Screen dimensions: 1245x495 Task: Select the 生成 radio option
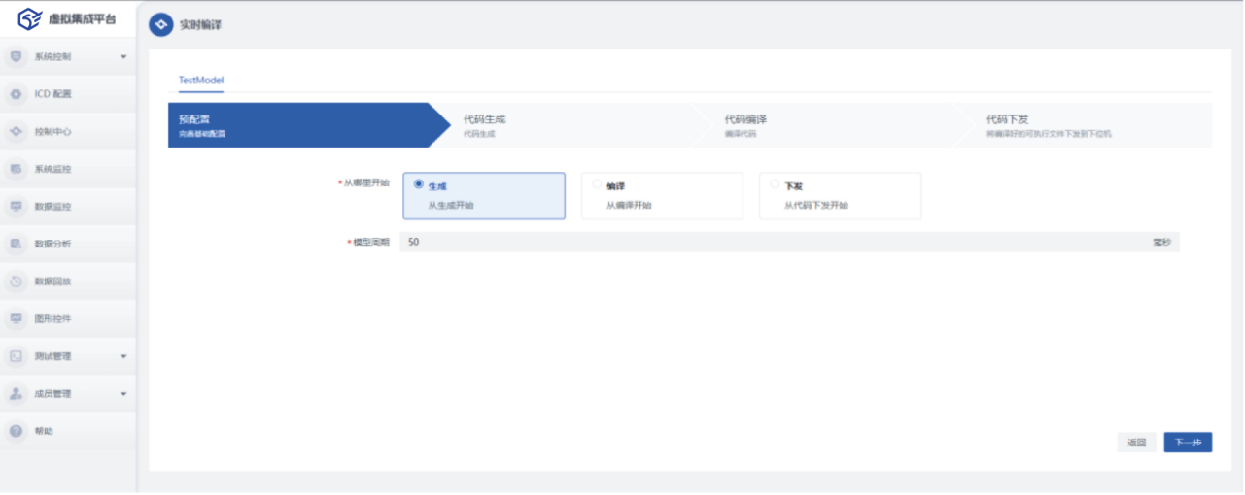click(419, 184)
